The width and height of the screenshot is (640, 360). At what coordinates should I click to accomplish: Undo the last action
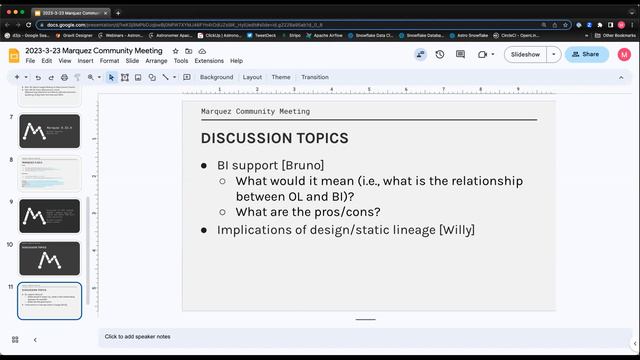(x=38, y=77)
